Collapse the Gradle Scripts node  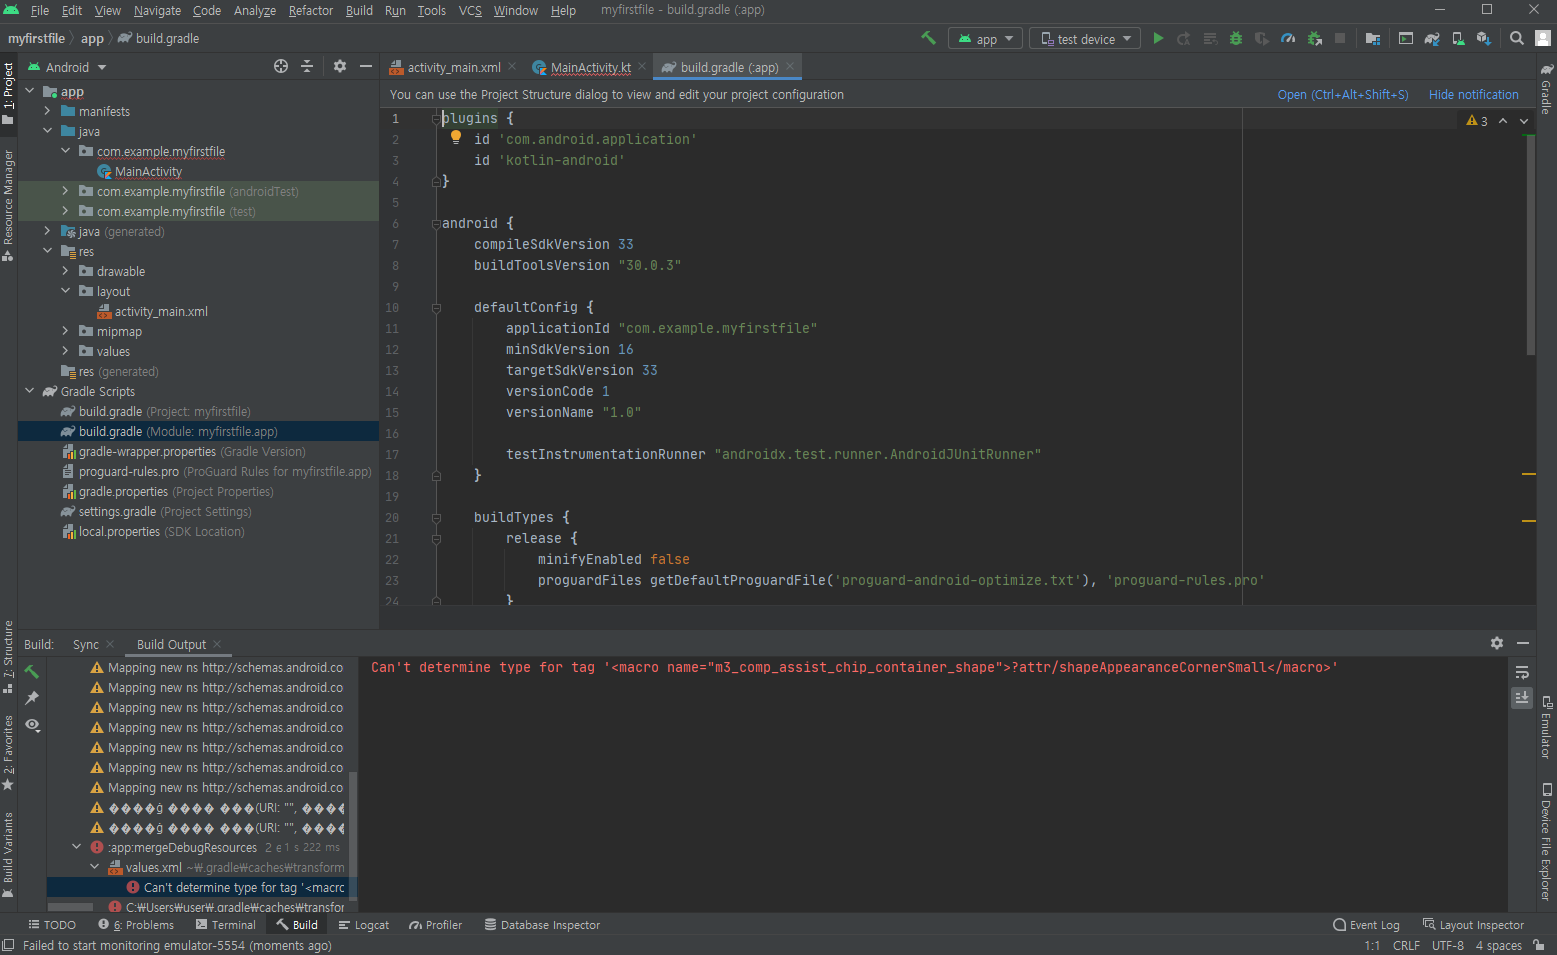29,391
